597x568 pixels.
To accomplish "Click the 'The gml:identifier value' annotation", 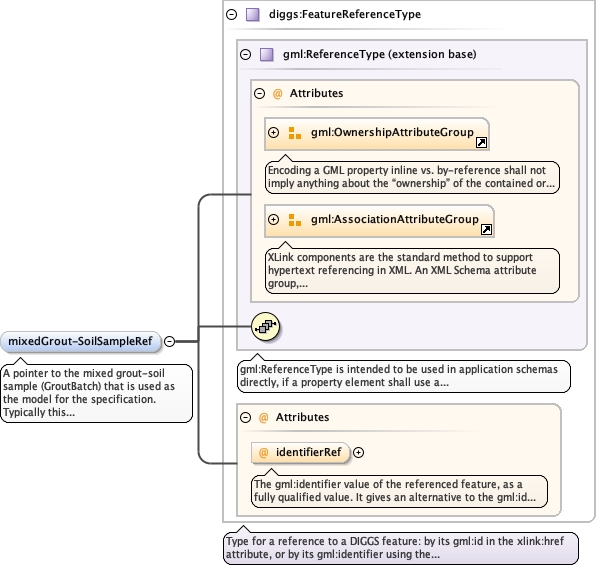I will click(399, 491).
